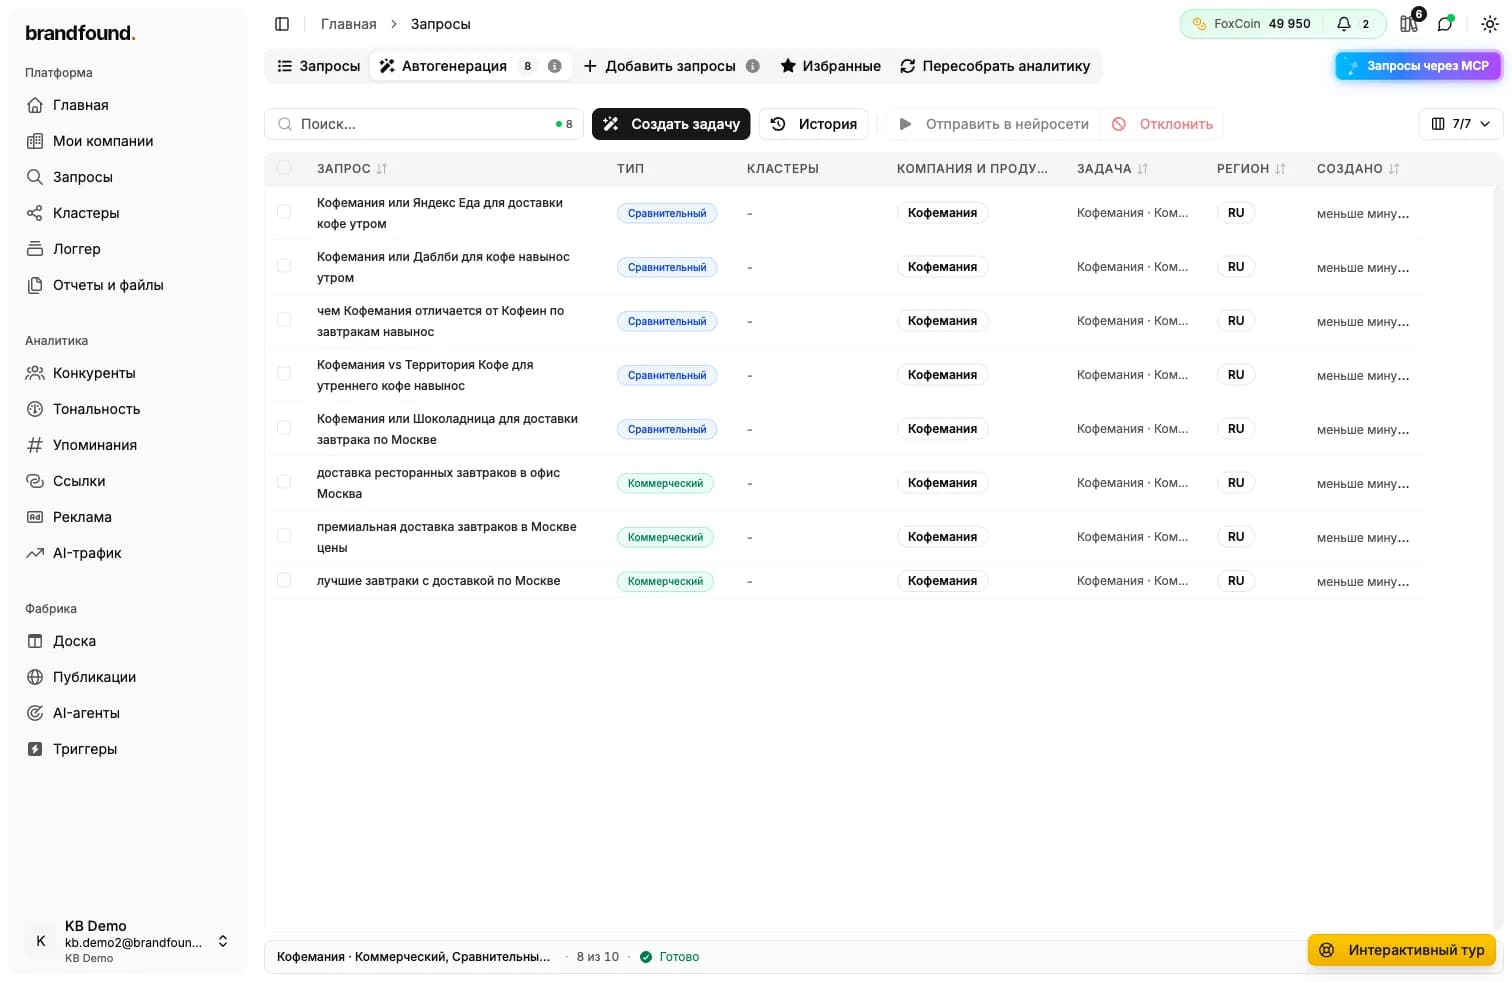Check the row 'Кофемания или Даблби'
This screenshot has height=982, width=1512.
point(284,266)
